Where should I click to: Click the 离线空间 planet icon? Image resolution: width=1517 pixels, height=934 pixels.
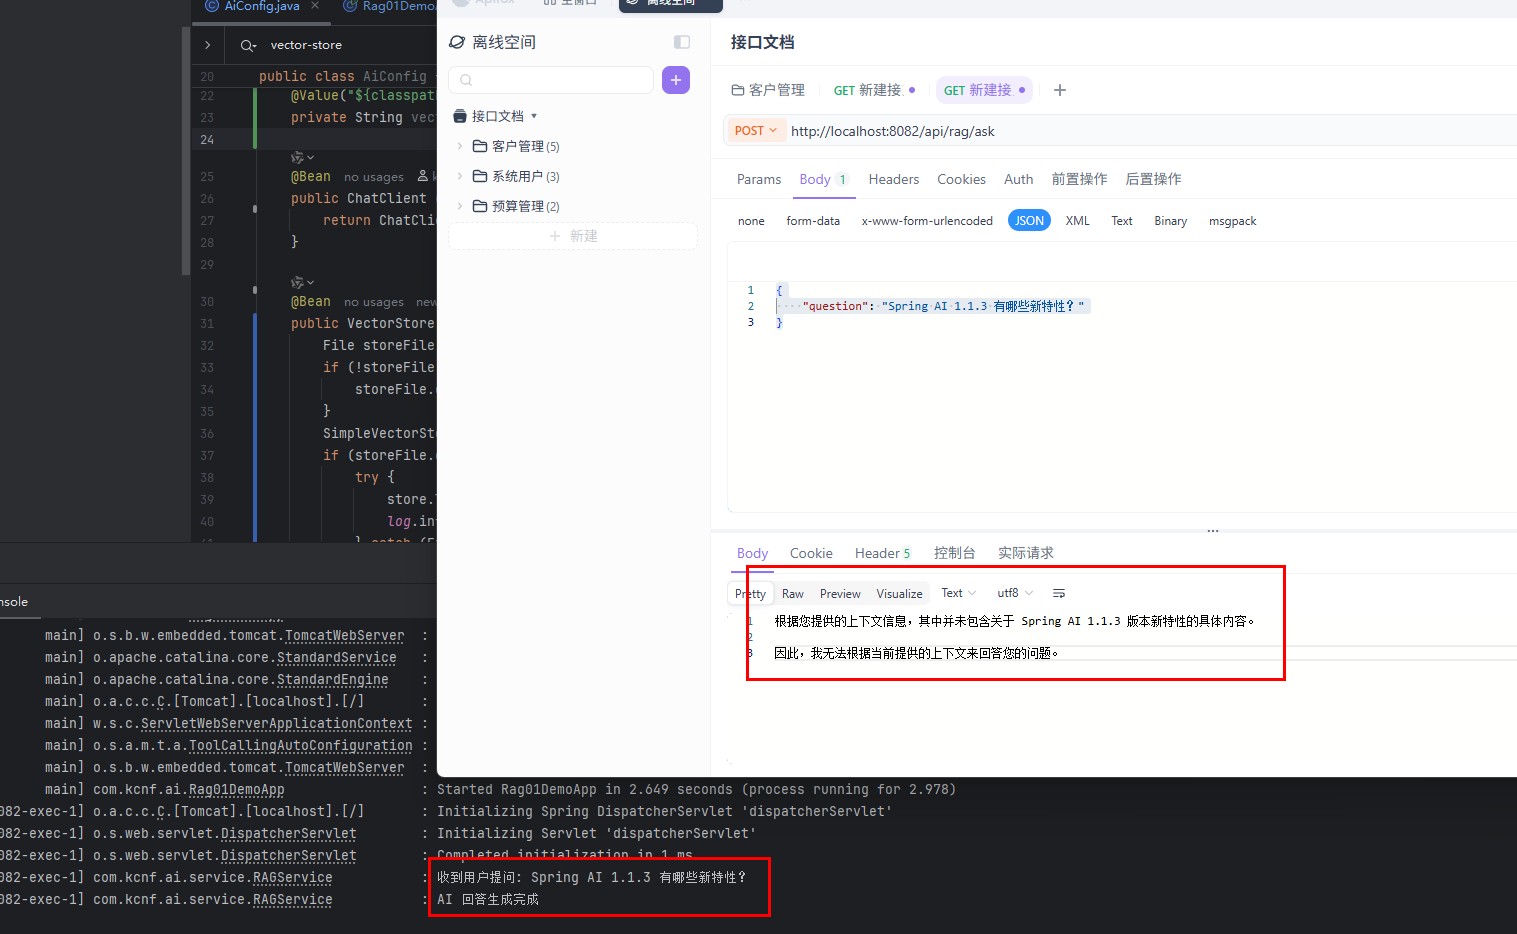[x=457, y=42]
